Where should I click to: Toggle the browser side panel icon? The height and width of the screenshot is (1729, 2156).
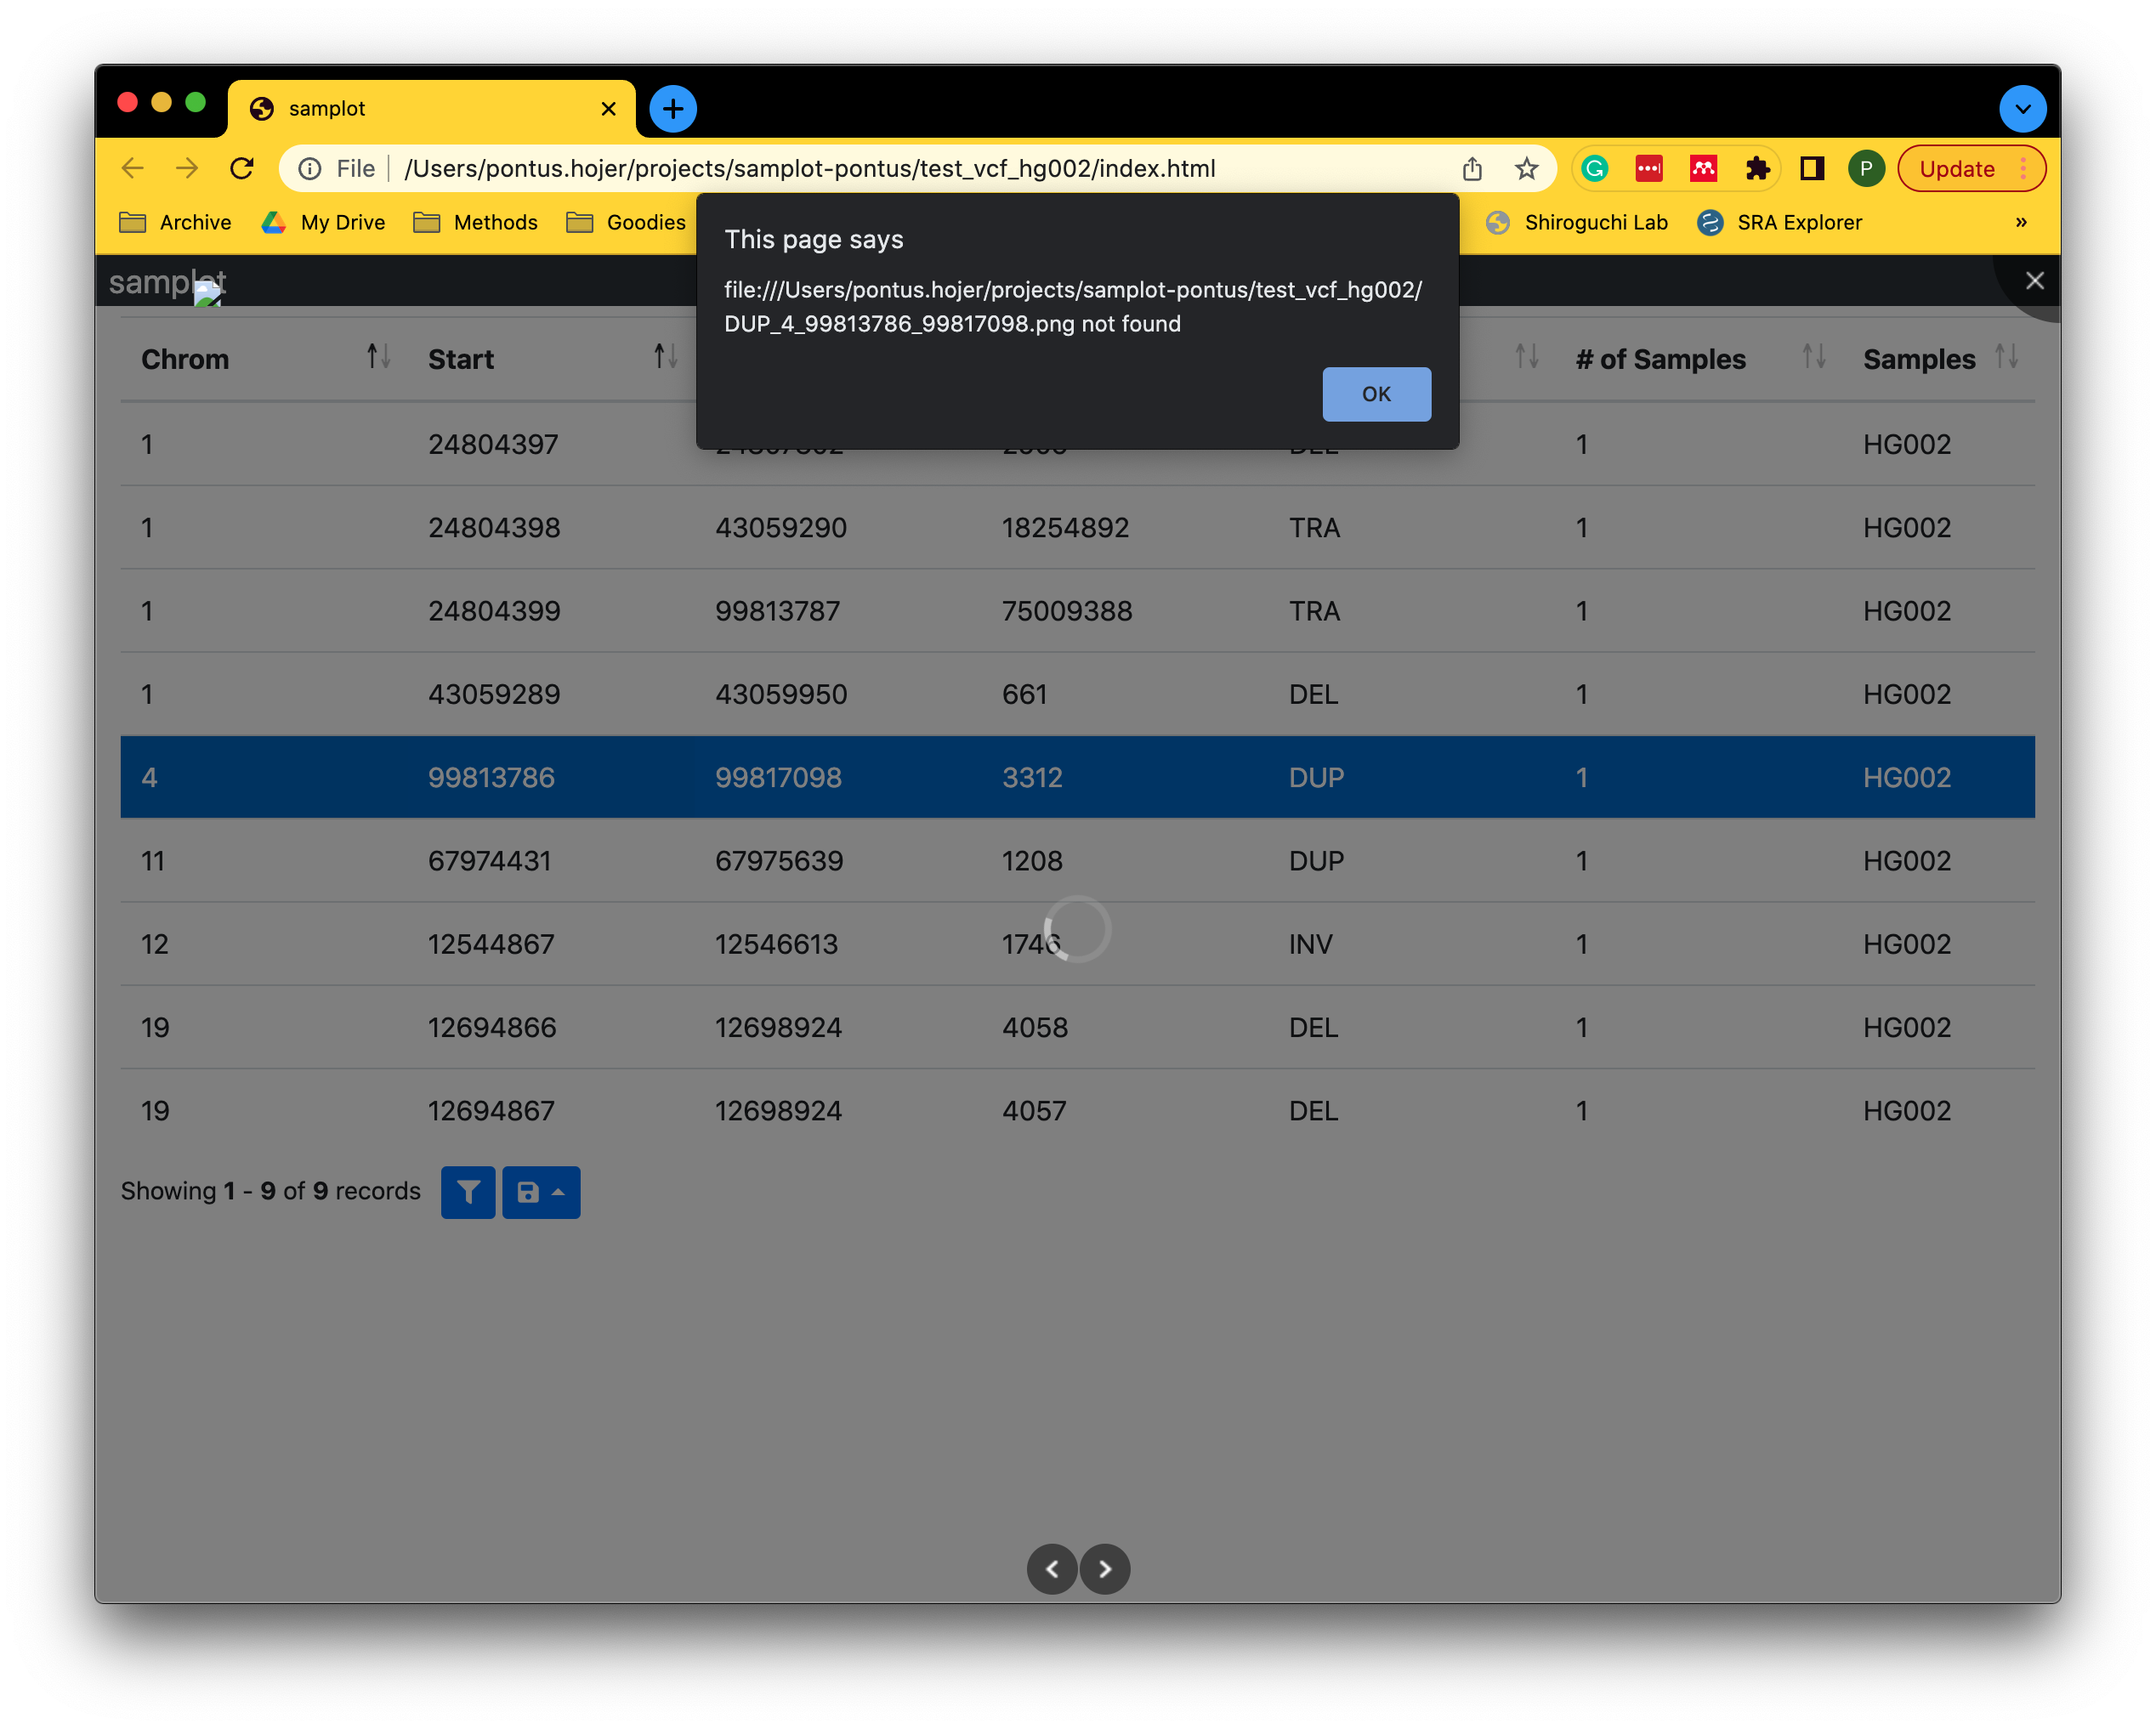(1812, 168)
